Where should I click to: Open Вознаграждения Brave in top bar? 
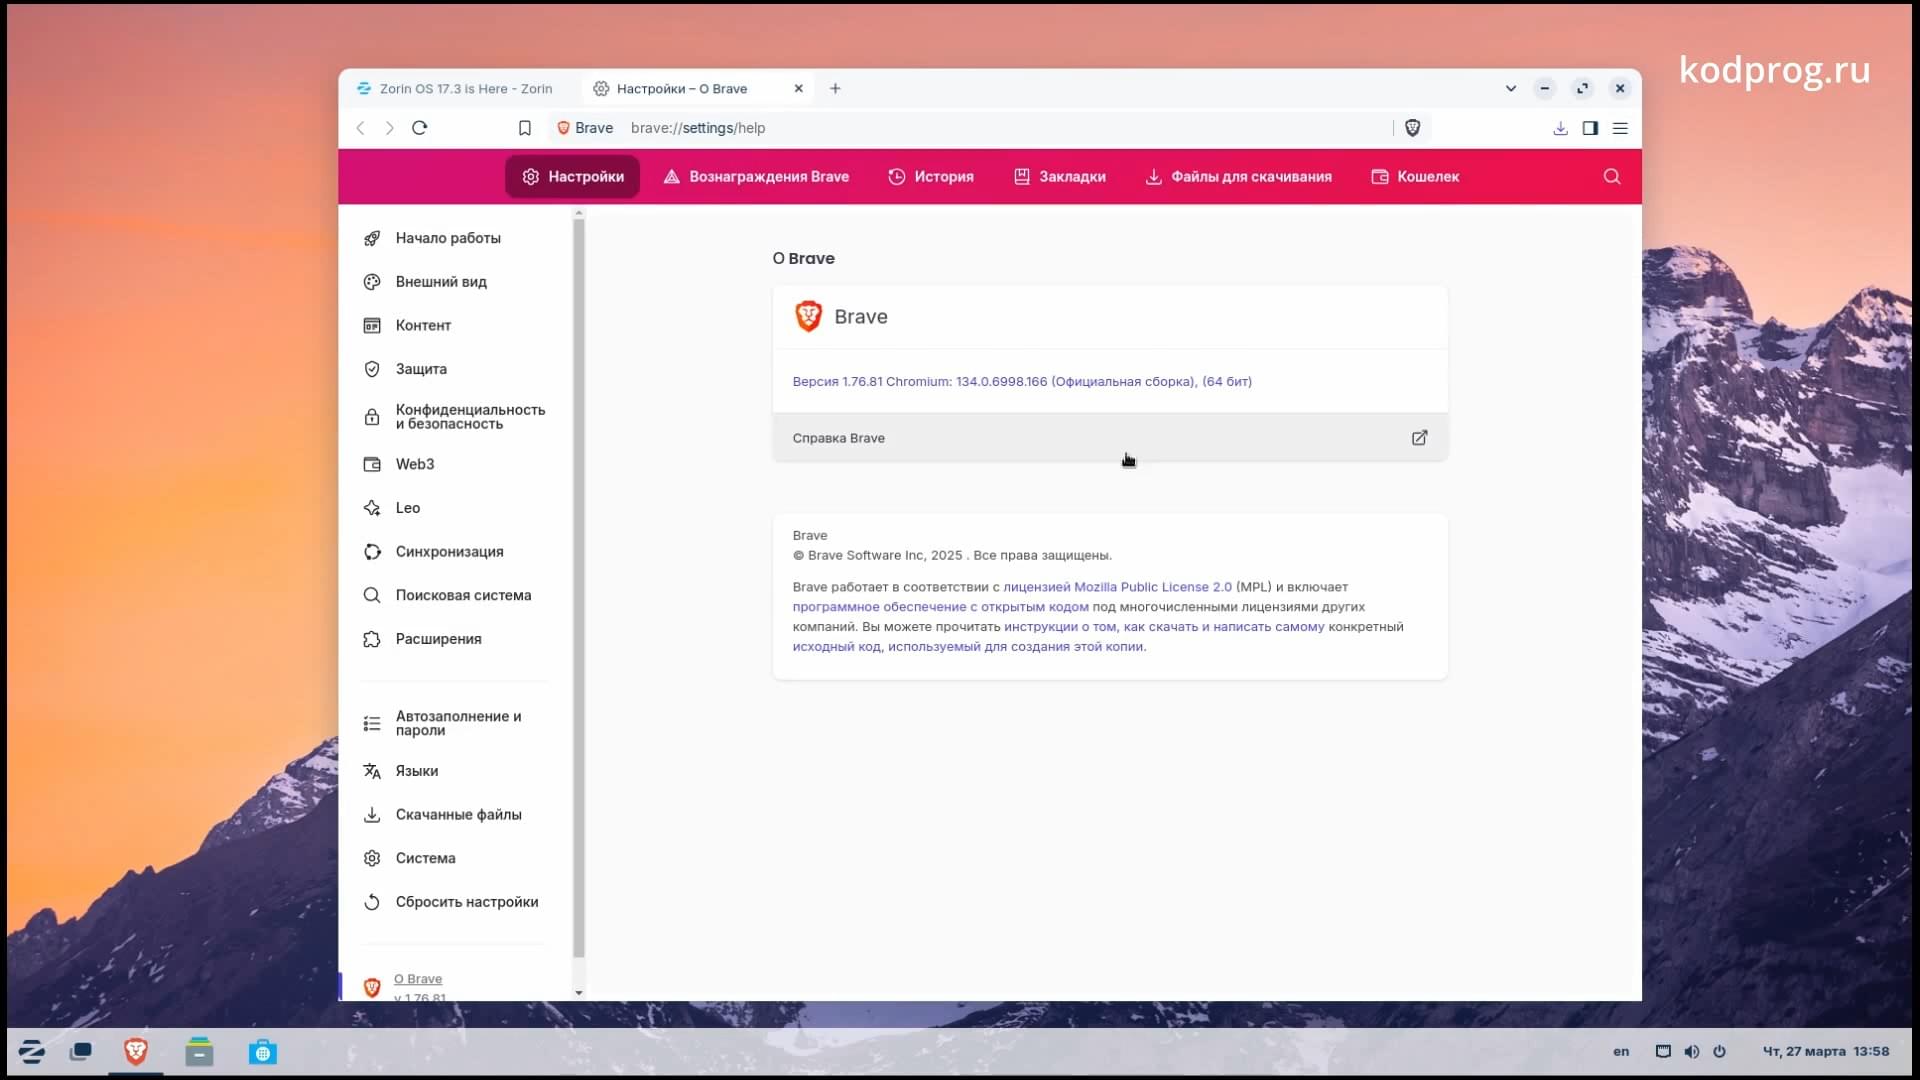coord(756,177)
